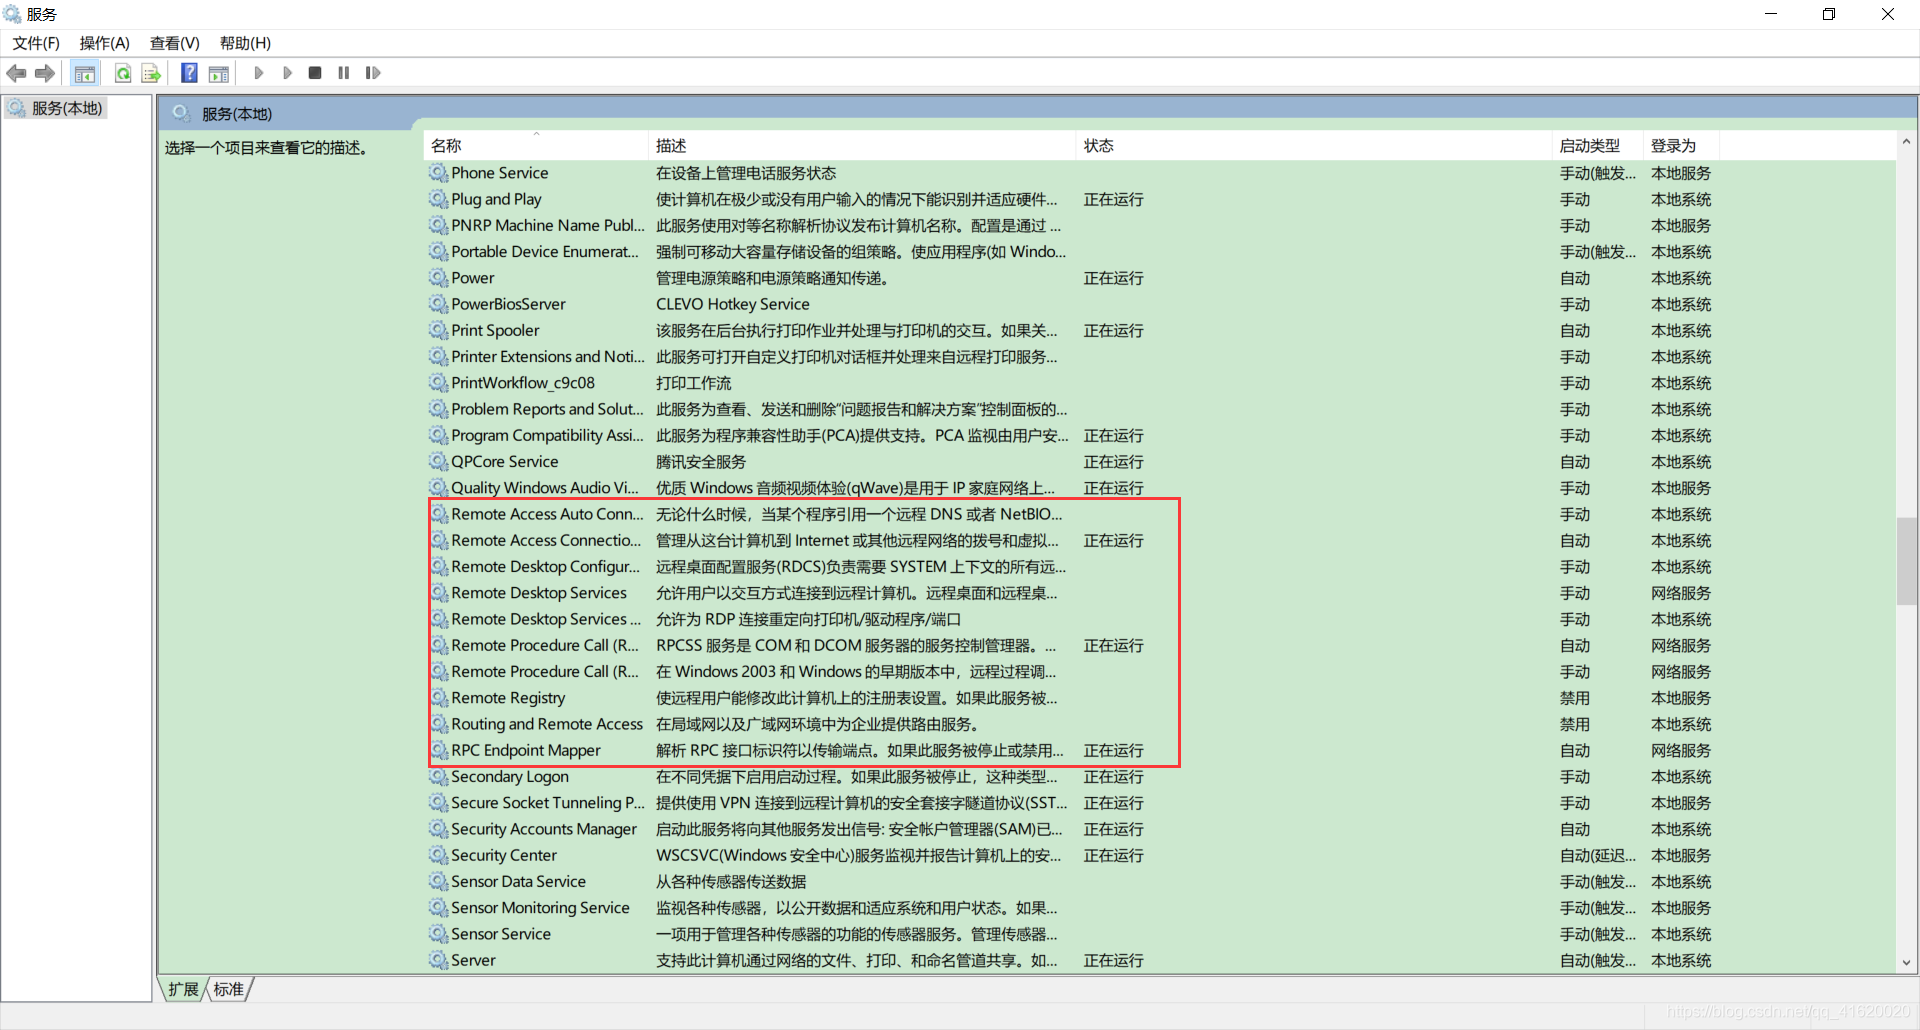Image resolution: width=1920 pixels, height=1030 pixels.
Task: Click the action pane show/hide icon
Action: pos(219,73)
